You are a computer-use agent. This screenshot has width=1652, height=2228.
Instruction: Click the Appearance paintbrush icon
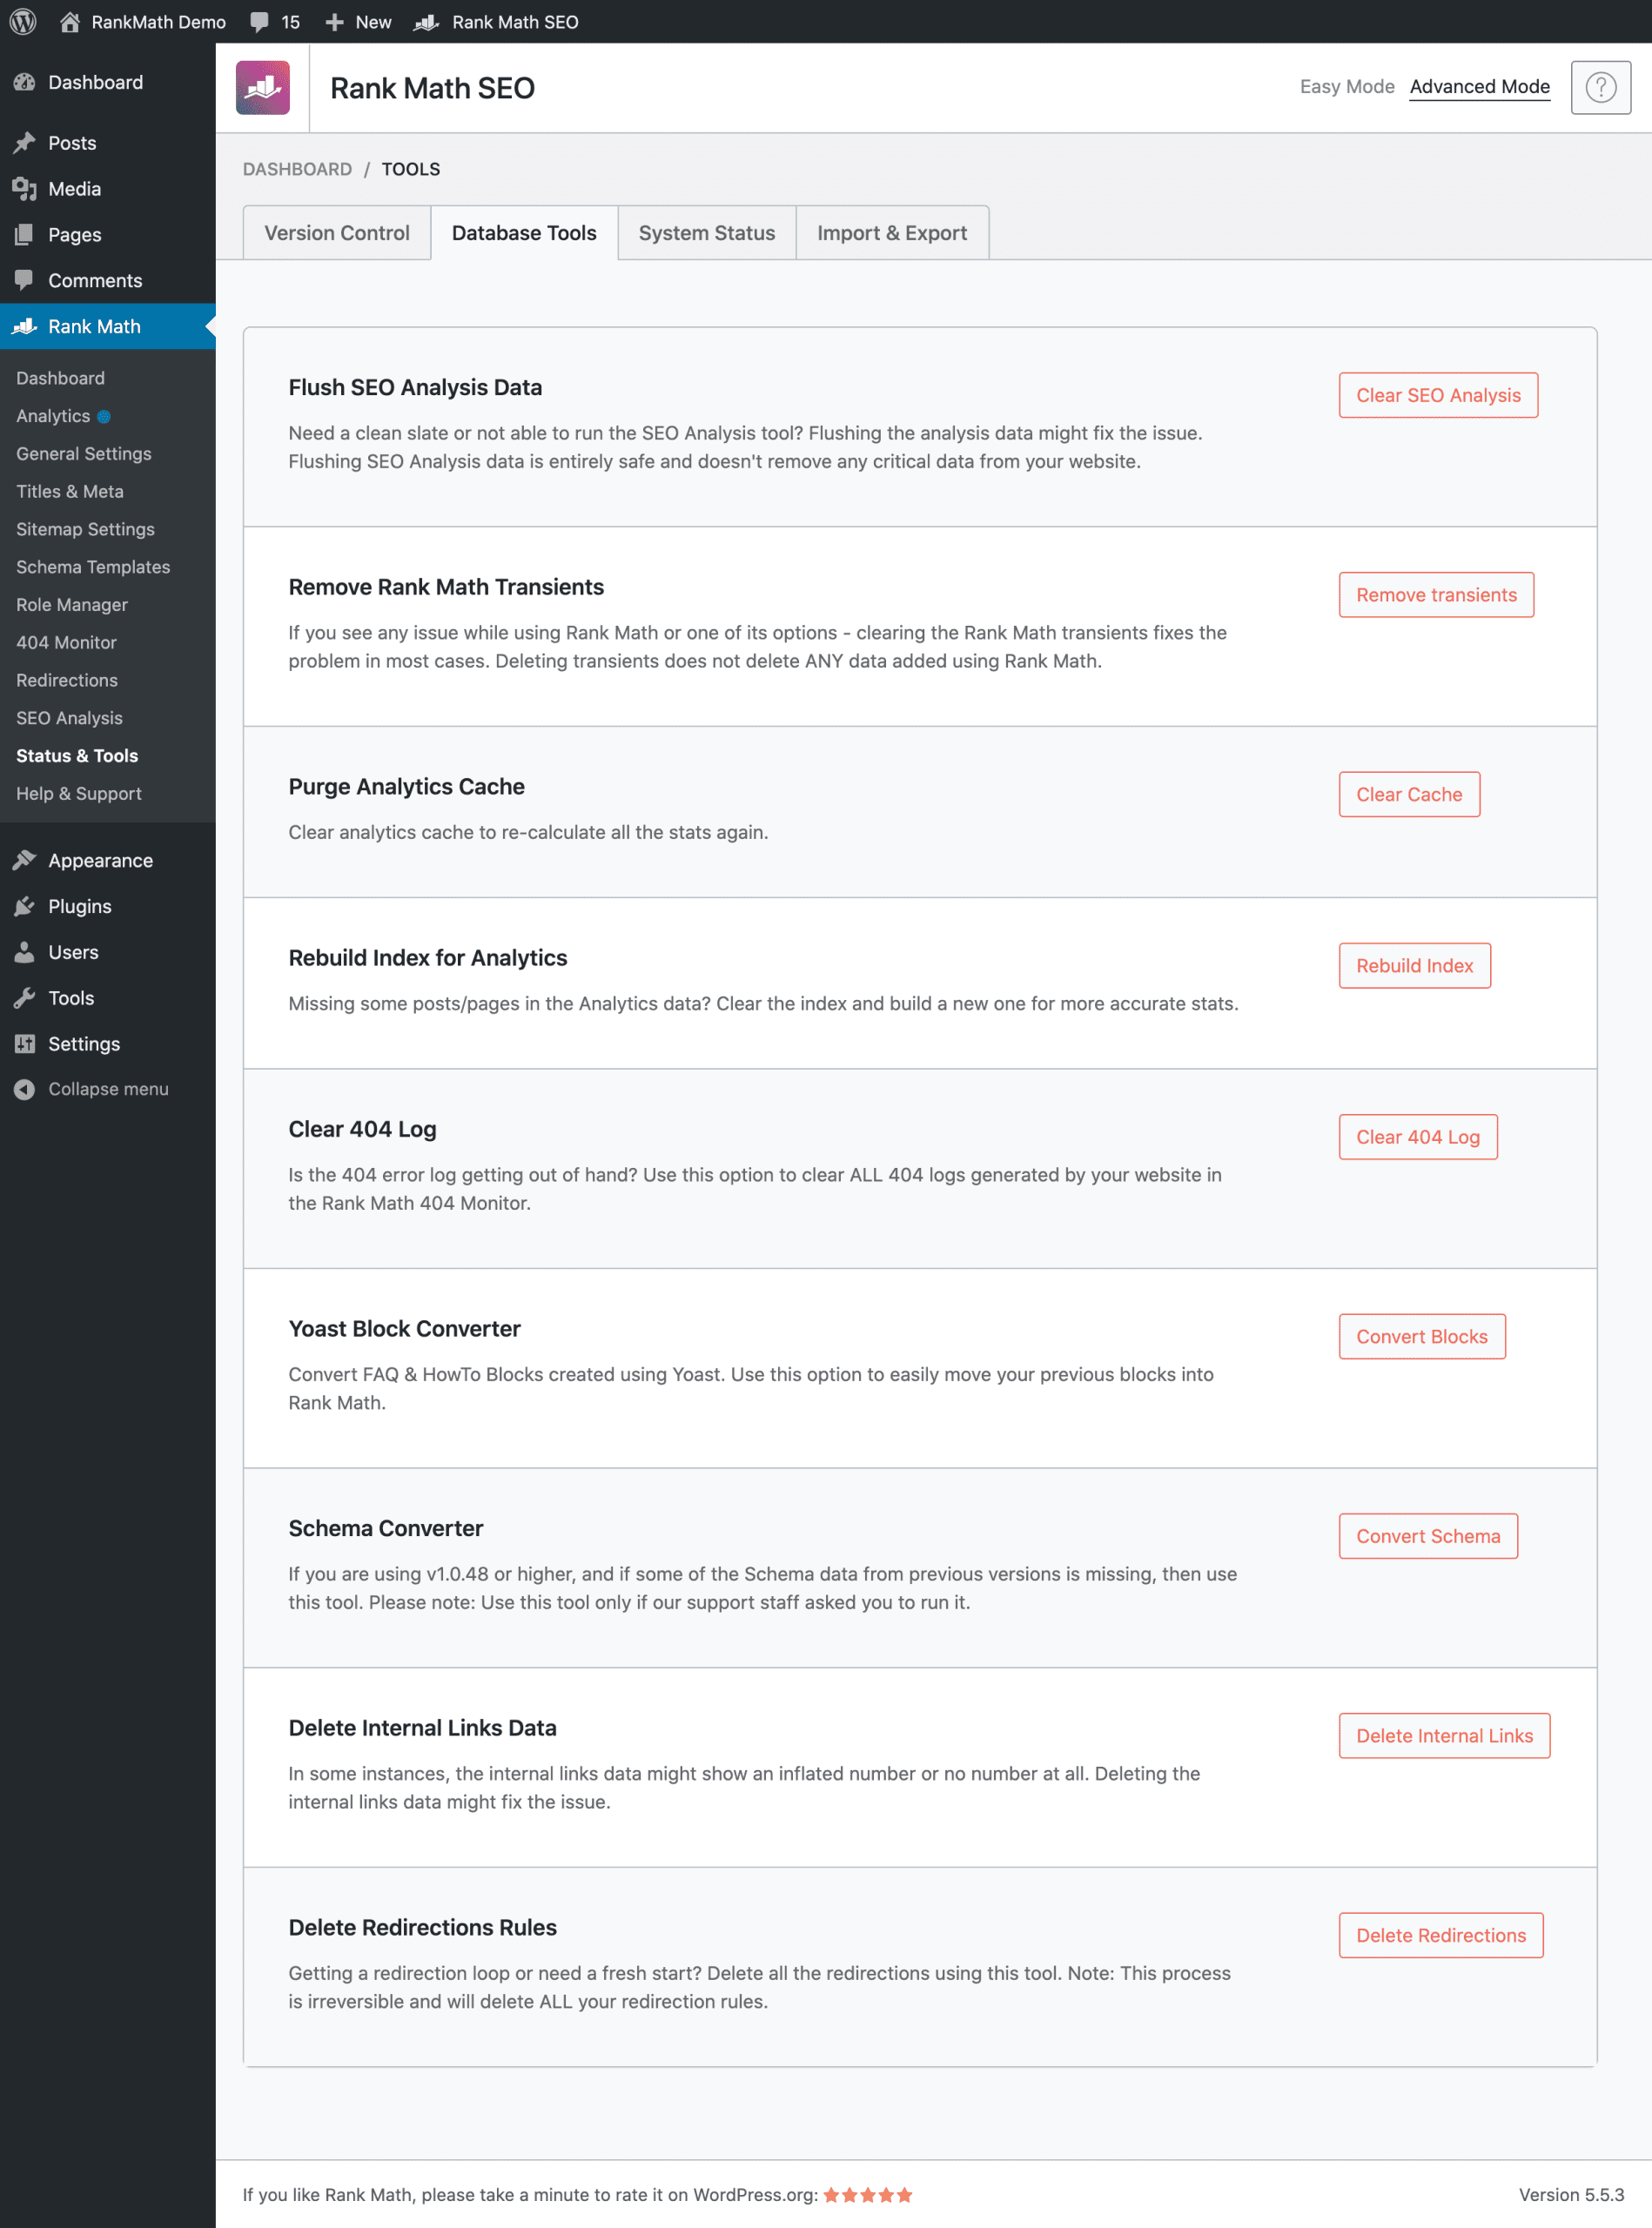25,860
